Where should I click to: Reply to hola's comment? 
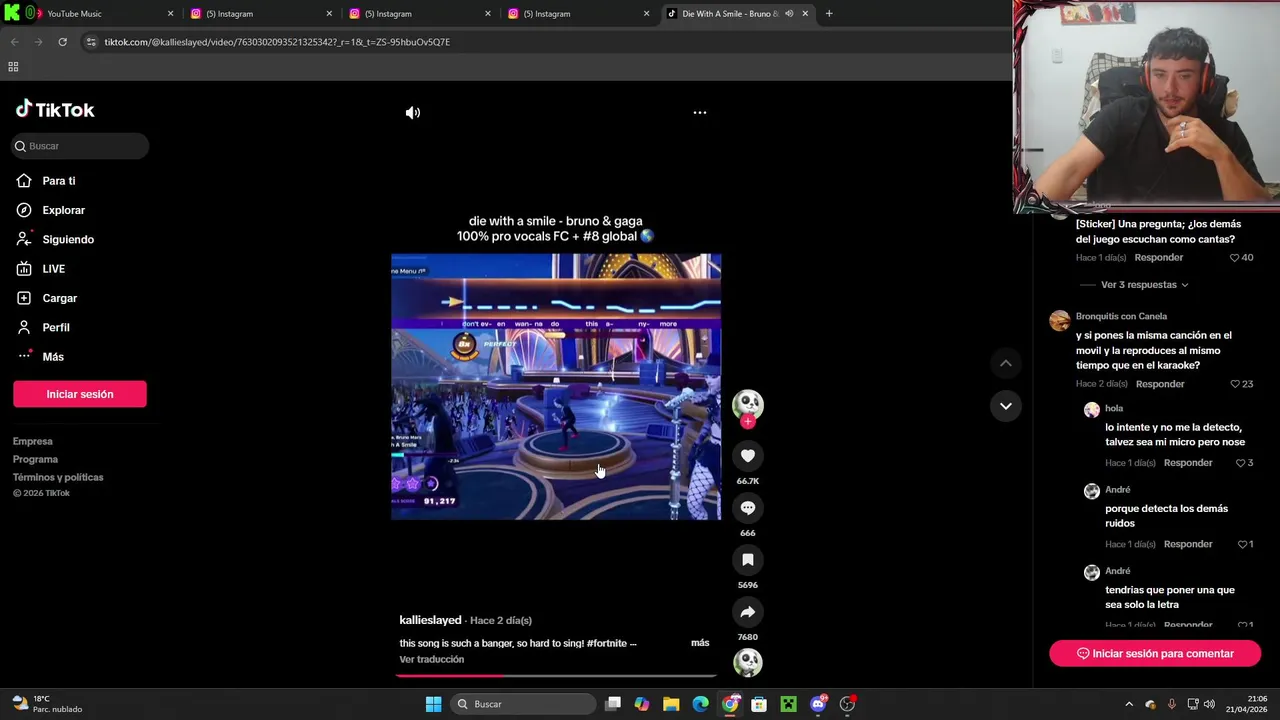coord(1188,463)
